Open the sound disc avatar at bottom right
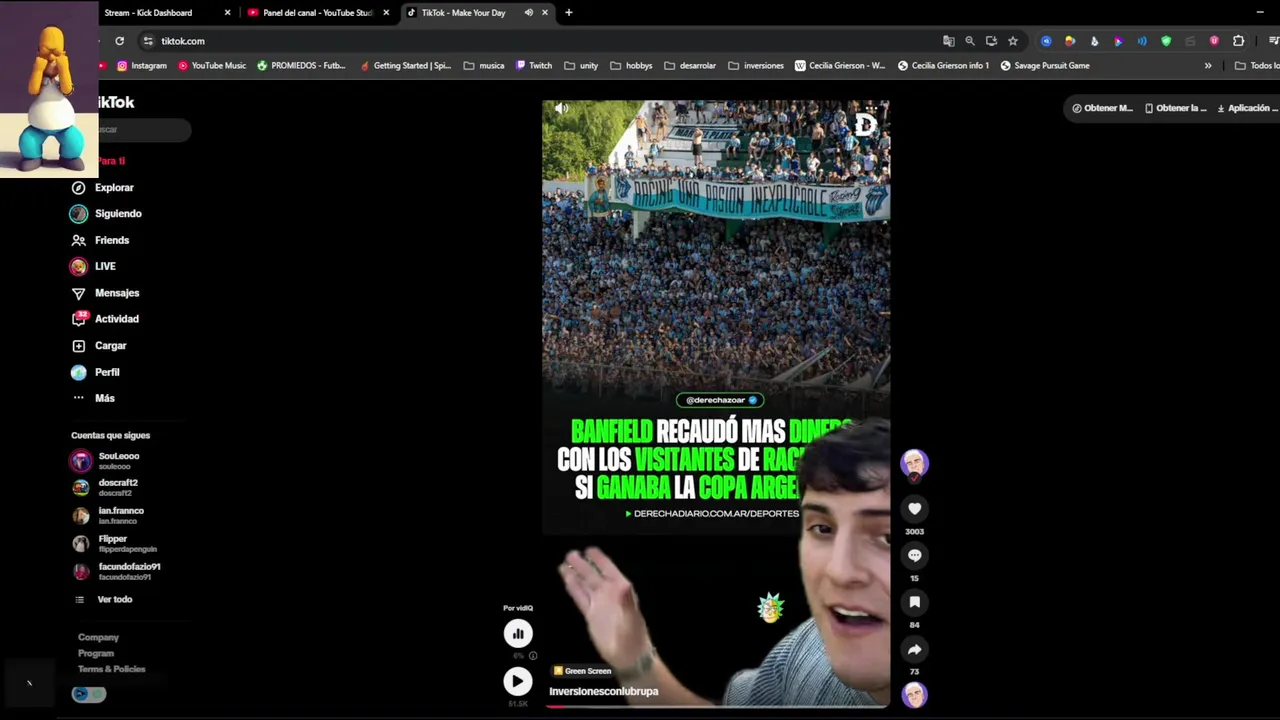Viewport: 1280px width, 720px height. click(914, 695)
